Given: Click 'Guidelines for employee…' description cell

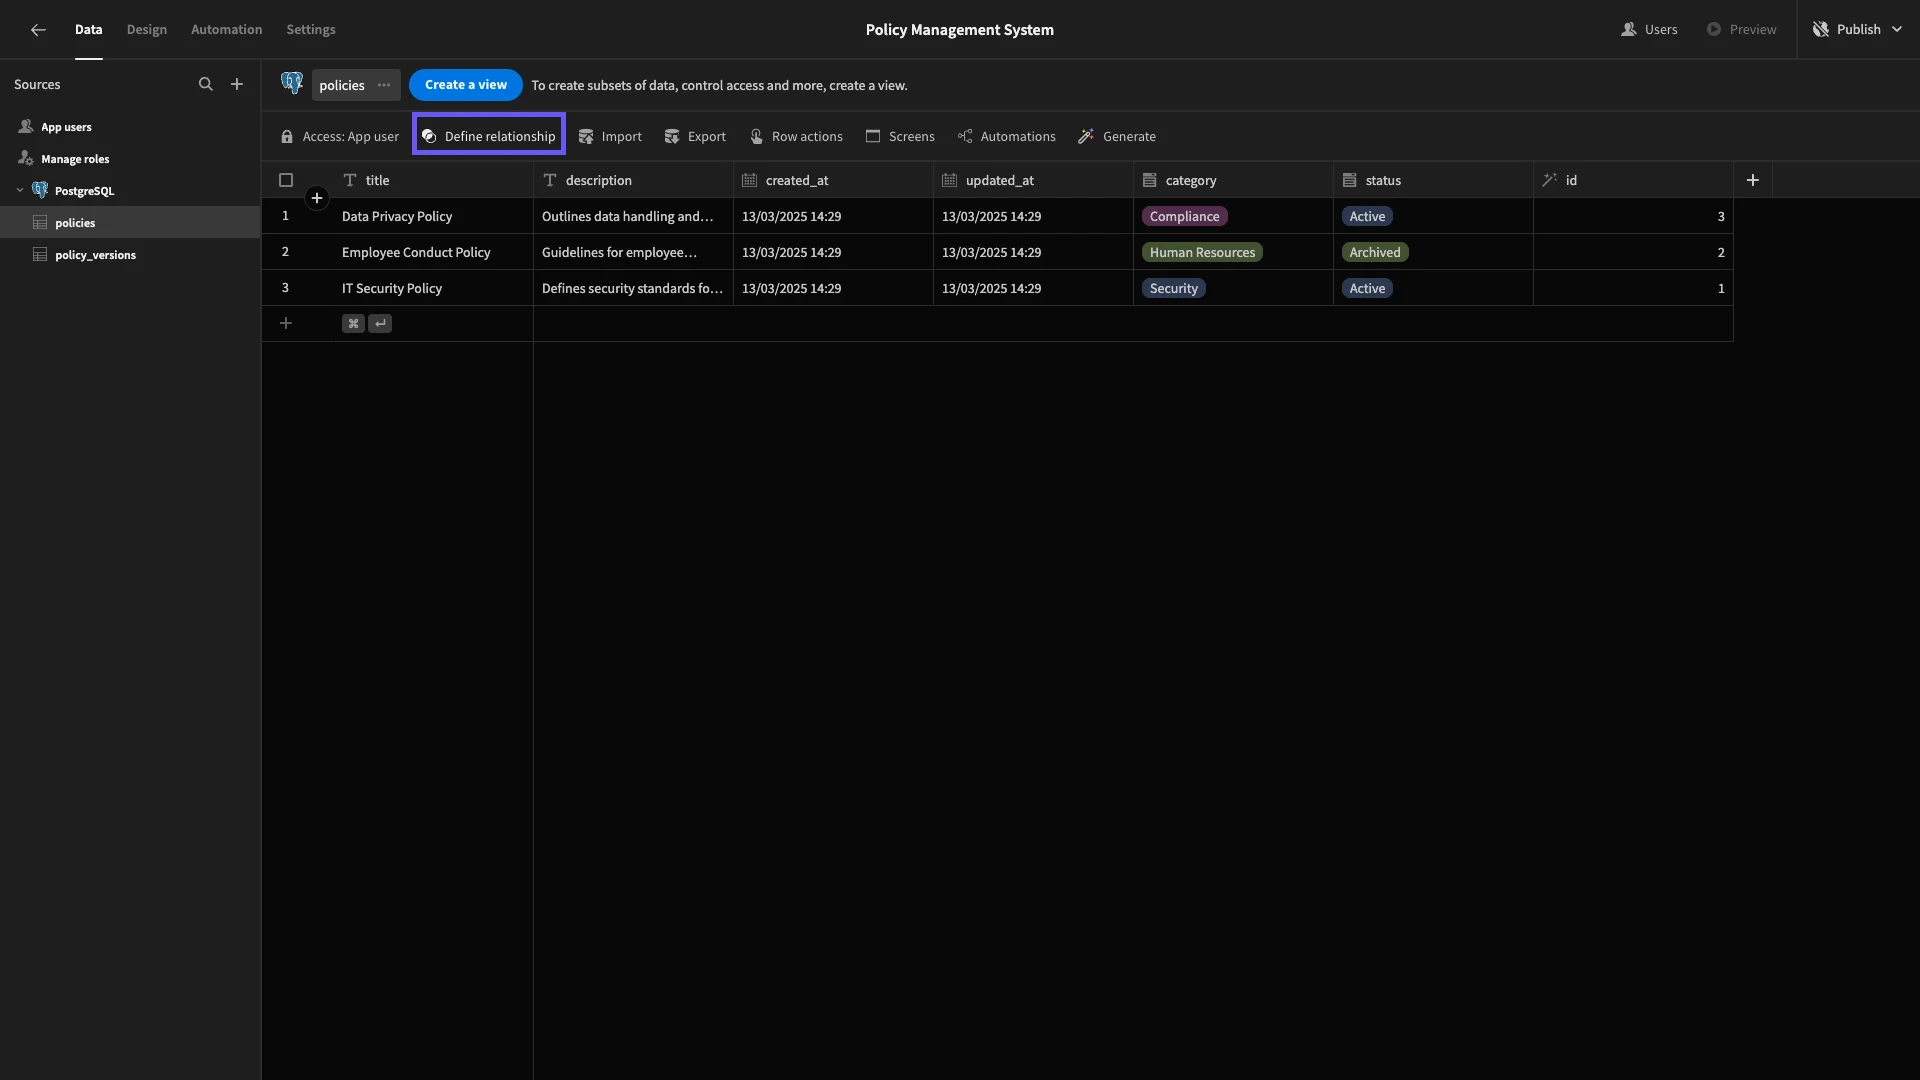Looking at the screenshot, I should click(x=633, y=252).
